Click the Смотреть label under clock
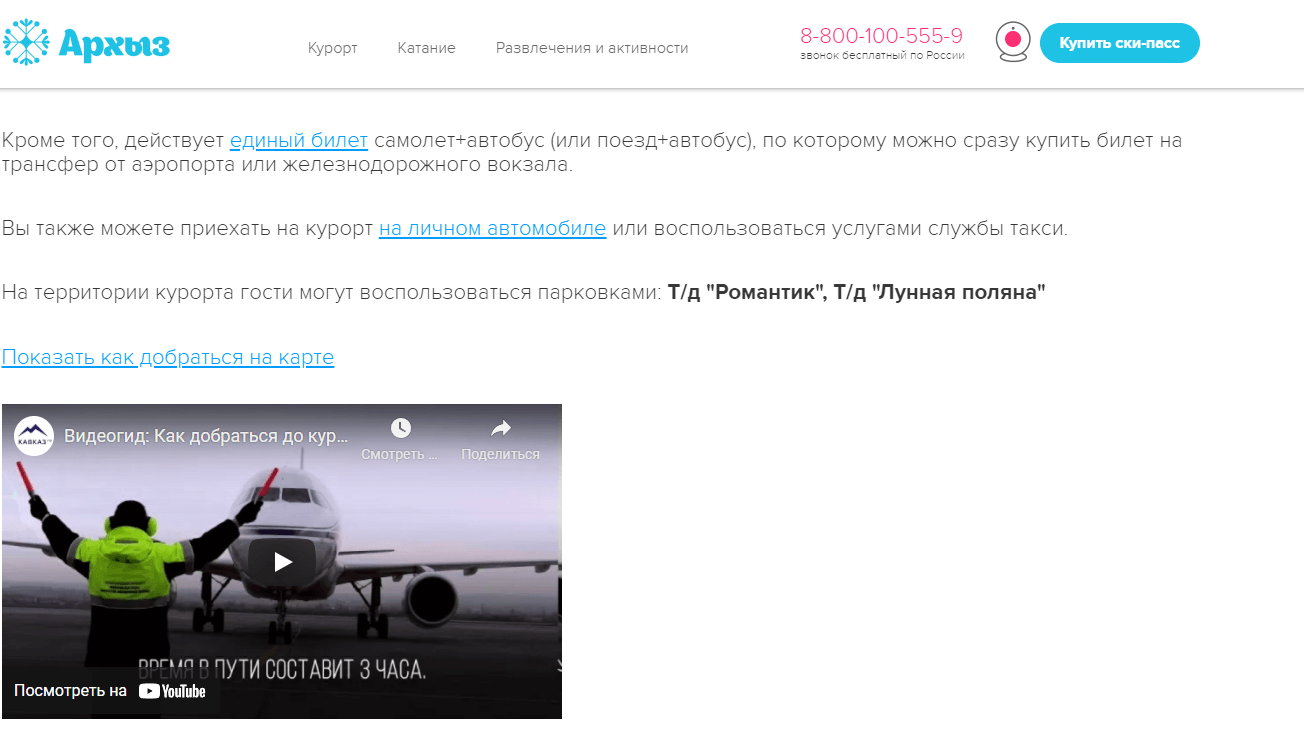This screenshot has height=738, width=1304. 400,454
